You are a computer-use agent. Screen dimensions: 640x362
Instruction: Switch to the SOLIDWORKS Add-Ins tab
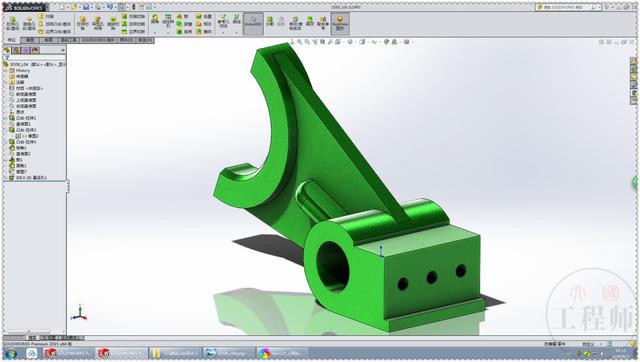click(98, 40)
